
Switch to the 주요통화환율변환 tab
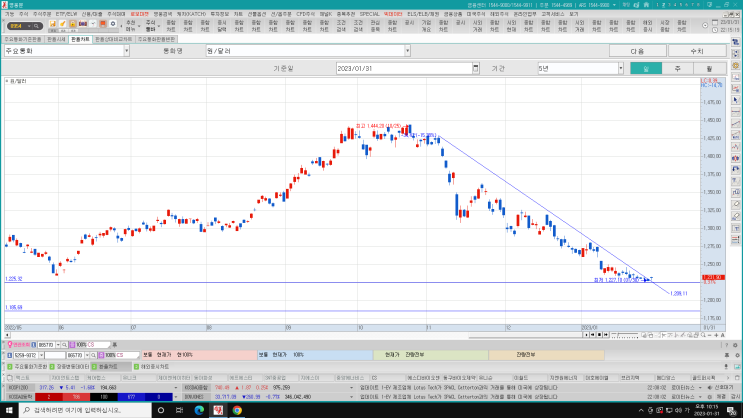click(156, 39)
